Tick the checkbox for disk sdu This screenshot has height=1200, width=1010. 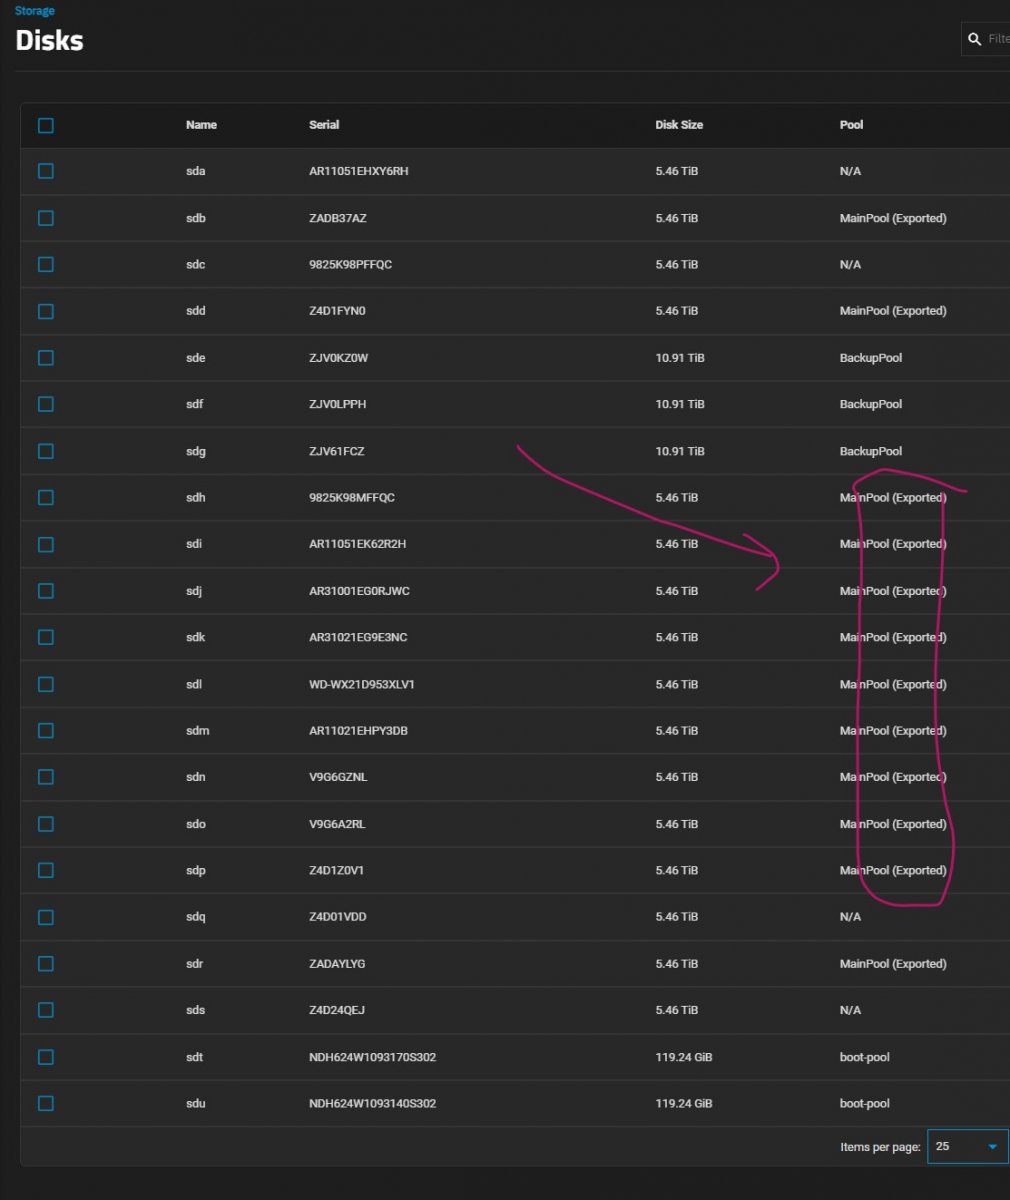(46, 1103)
